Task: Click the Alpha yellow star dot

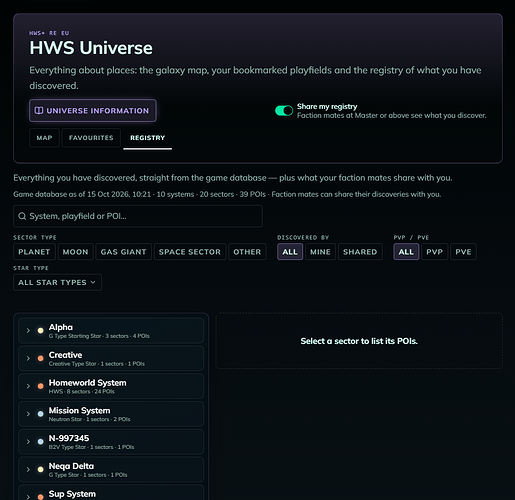Action: coord(41,331)
